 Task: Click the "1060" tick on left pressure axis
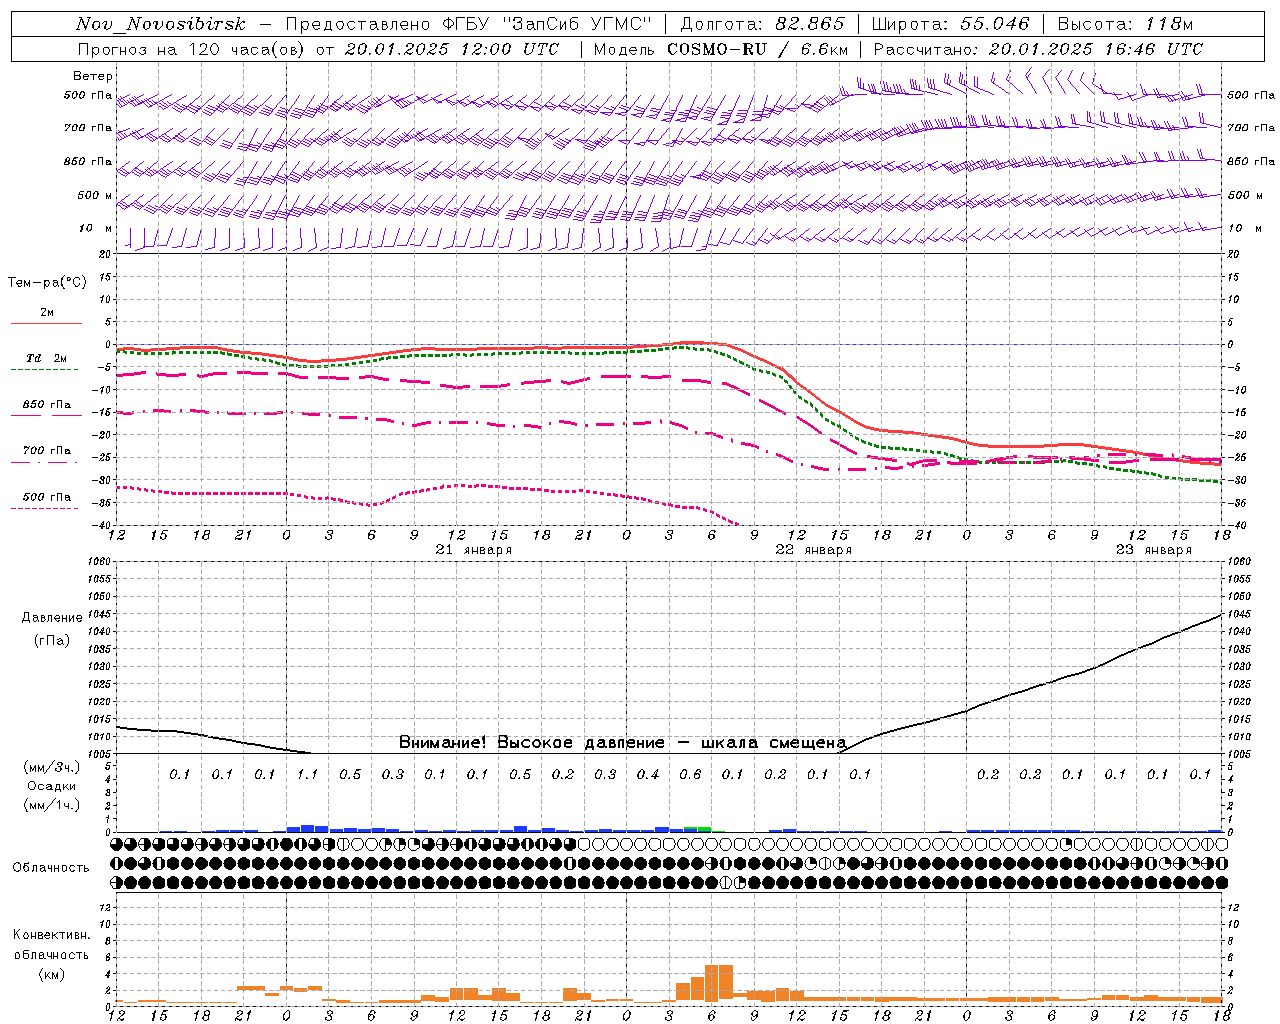click(99, 561)
